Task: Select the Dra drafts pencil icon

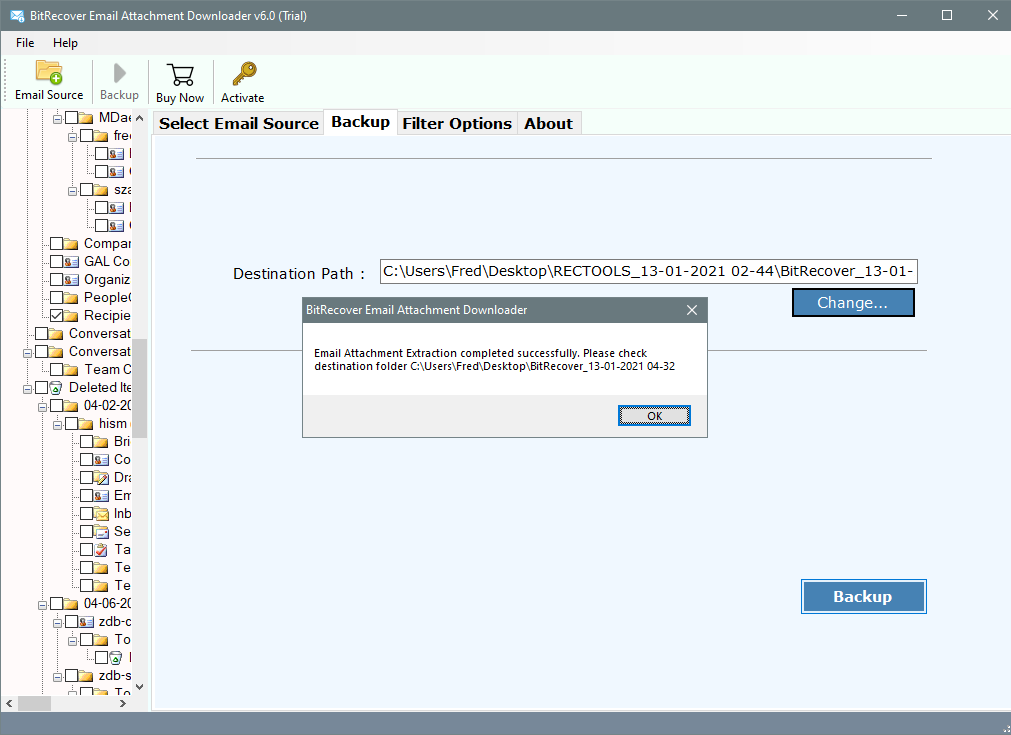Action: tap(101, 478)
